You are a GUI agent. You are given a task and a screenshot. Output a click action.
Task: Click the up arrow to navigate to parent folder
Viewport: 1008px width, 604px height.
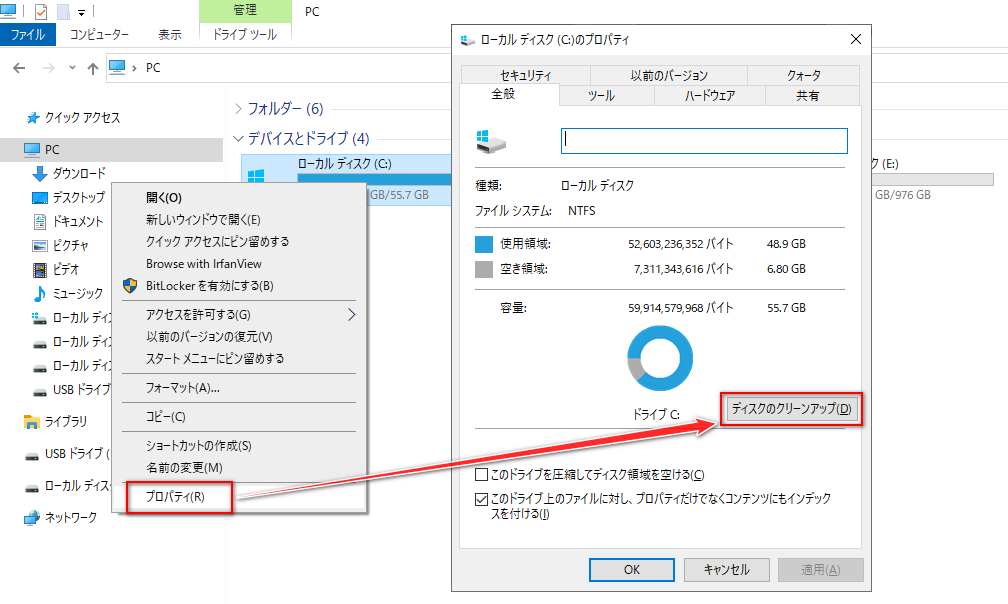click(91, 67)
